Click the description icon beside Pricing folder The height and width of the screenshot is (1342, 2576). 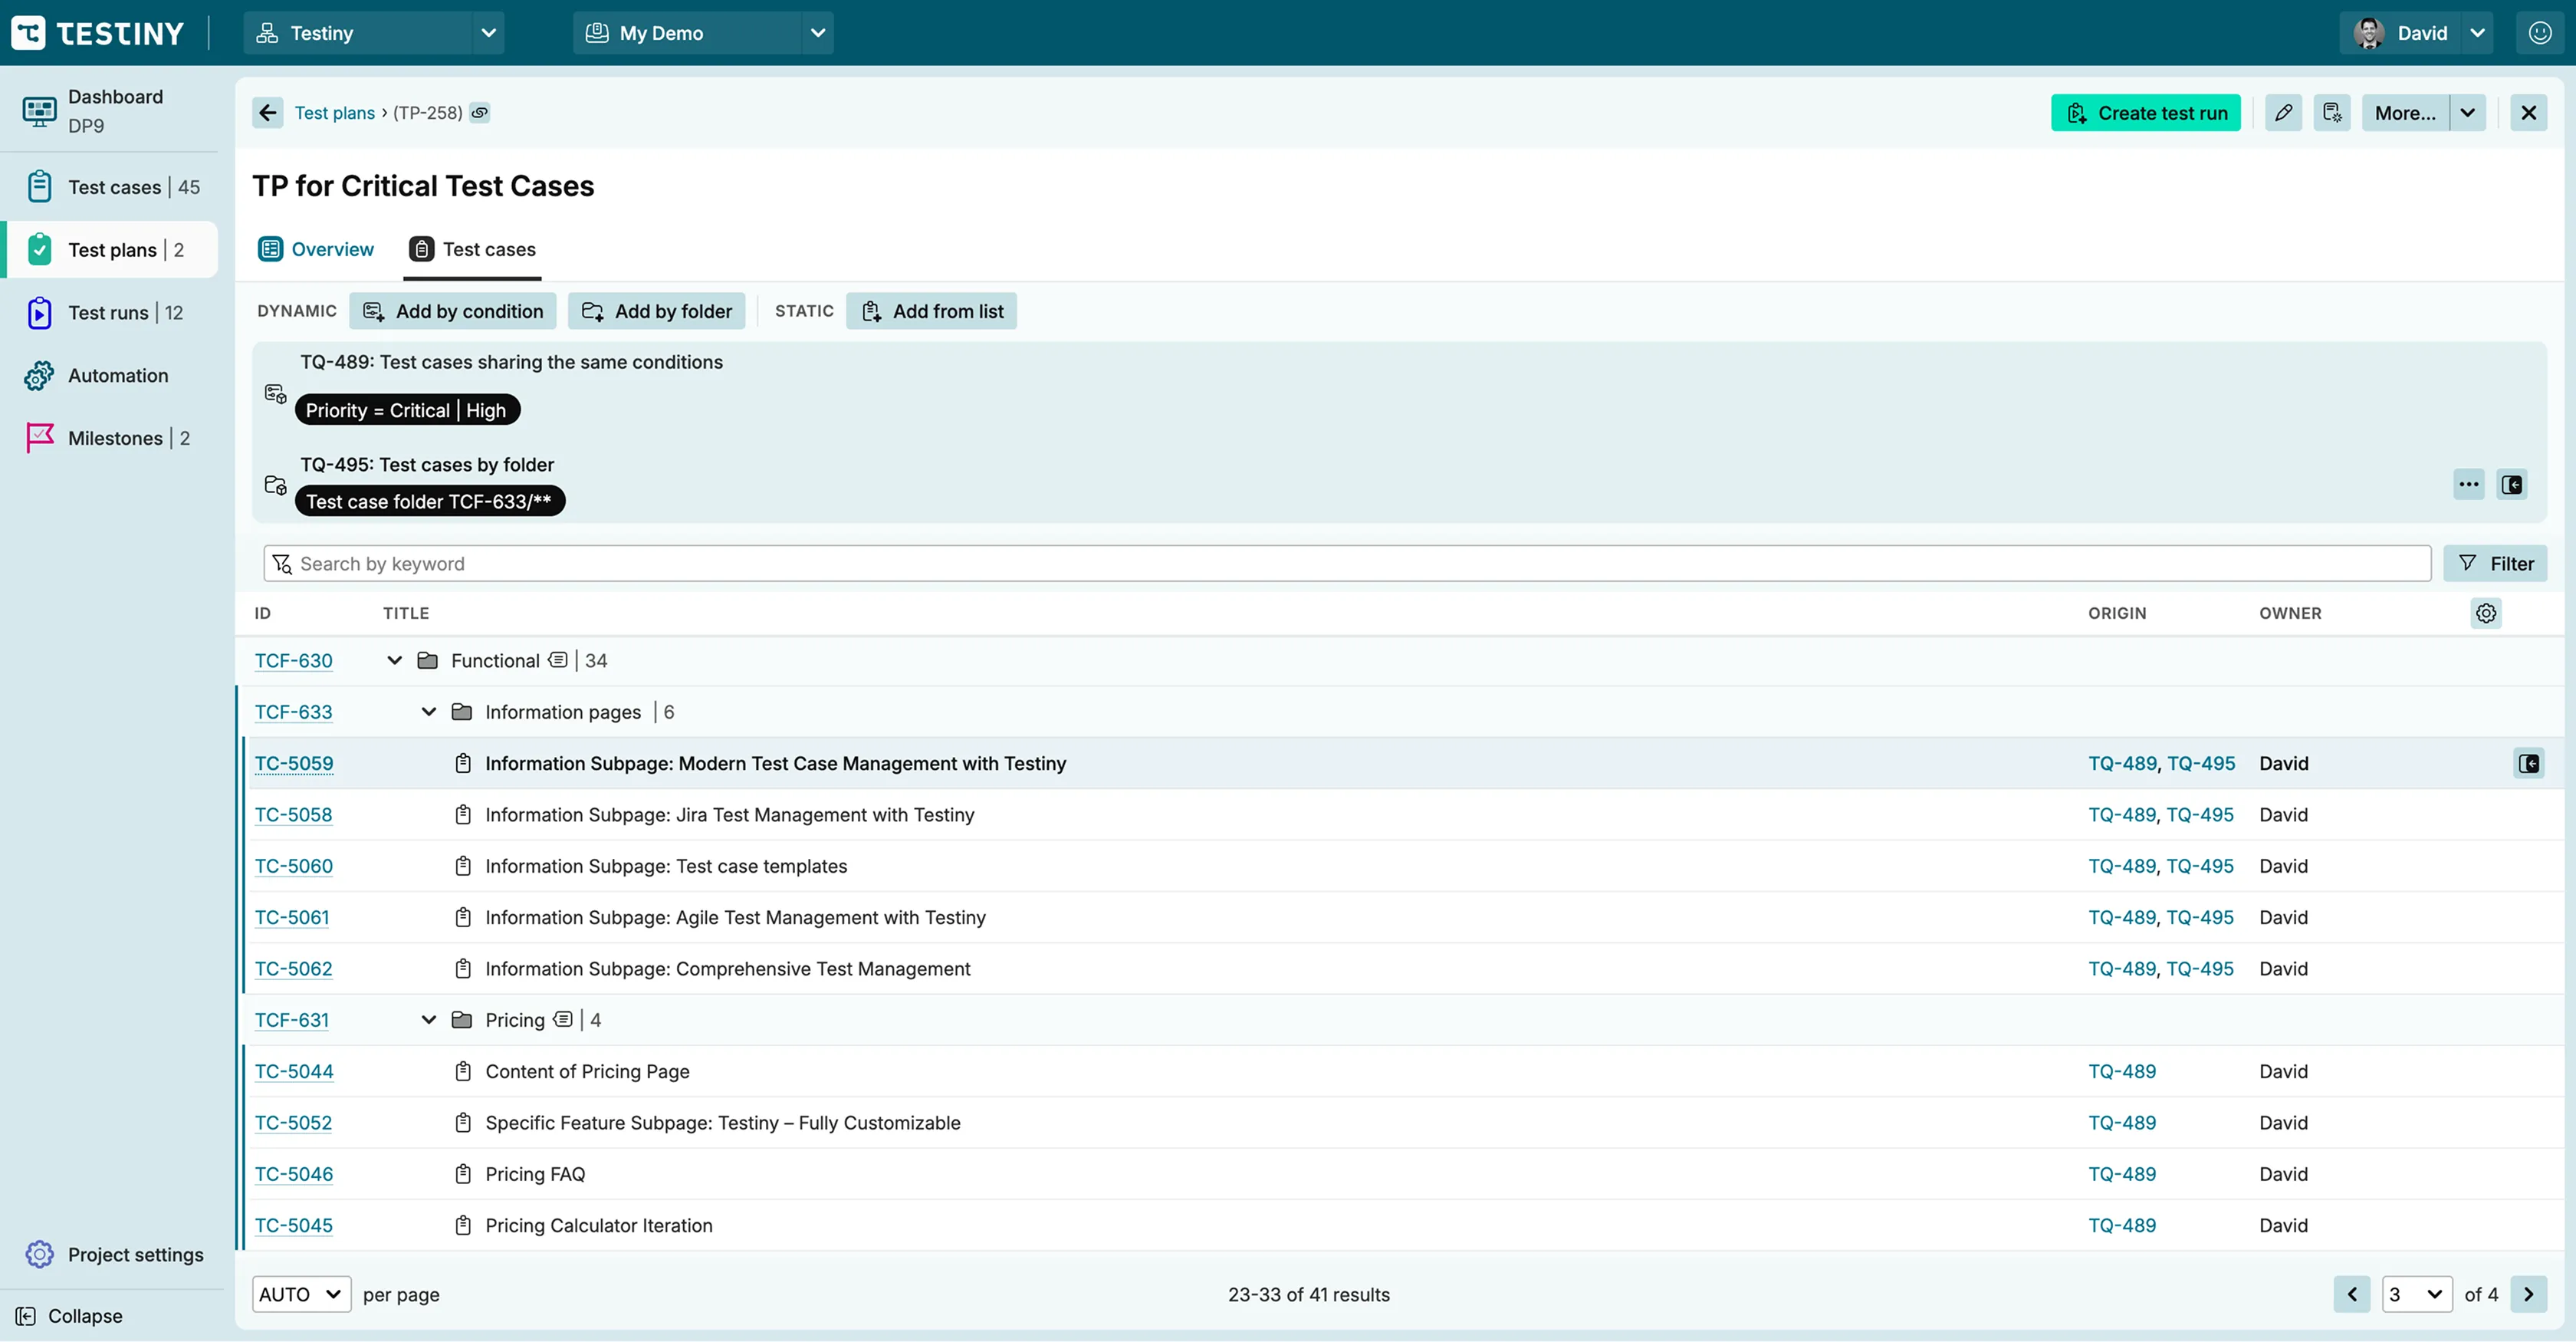[563, 1019]
